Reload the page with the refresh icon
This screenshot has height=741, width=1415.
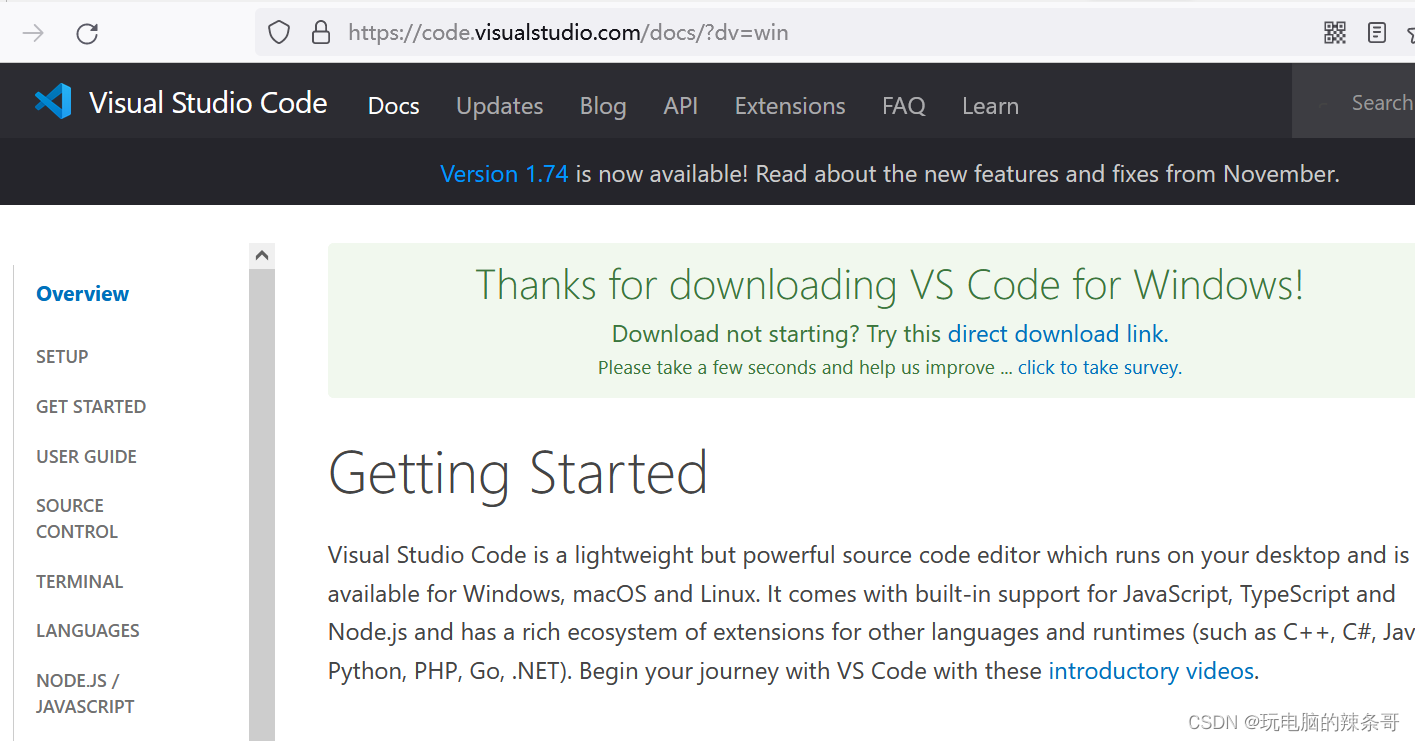click(87, 33)
